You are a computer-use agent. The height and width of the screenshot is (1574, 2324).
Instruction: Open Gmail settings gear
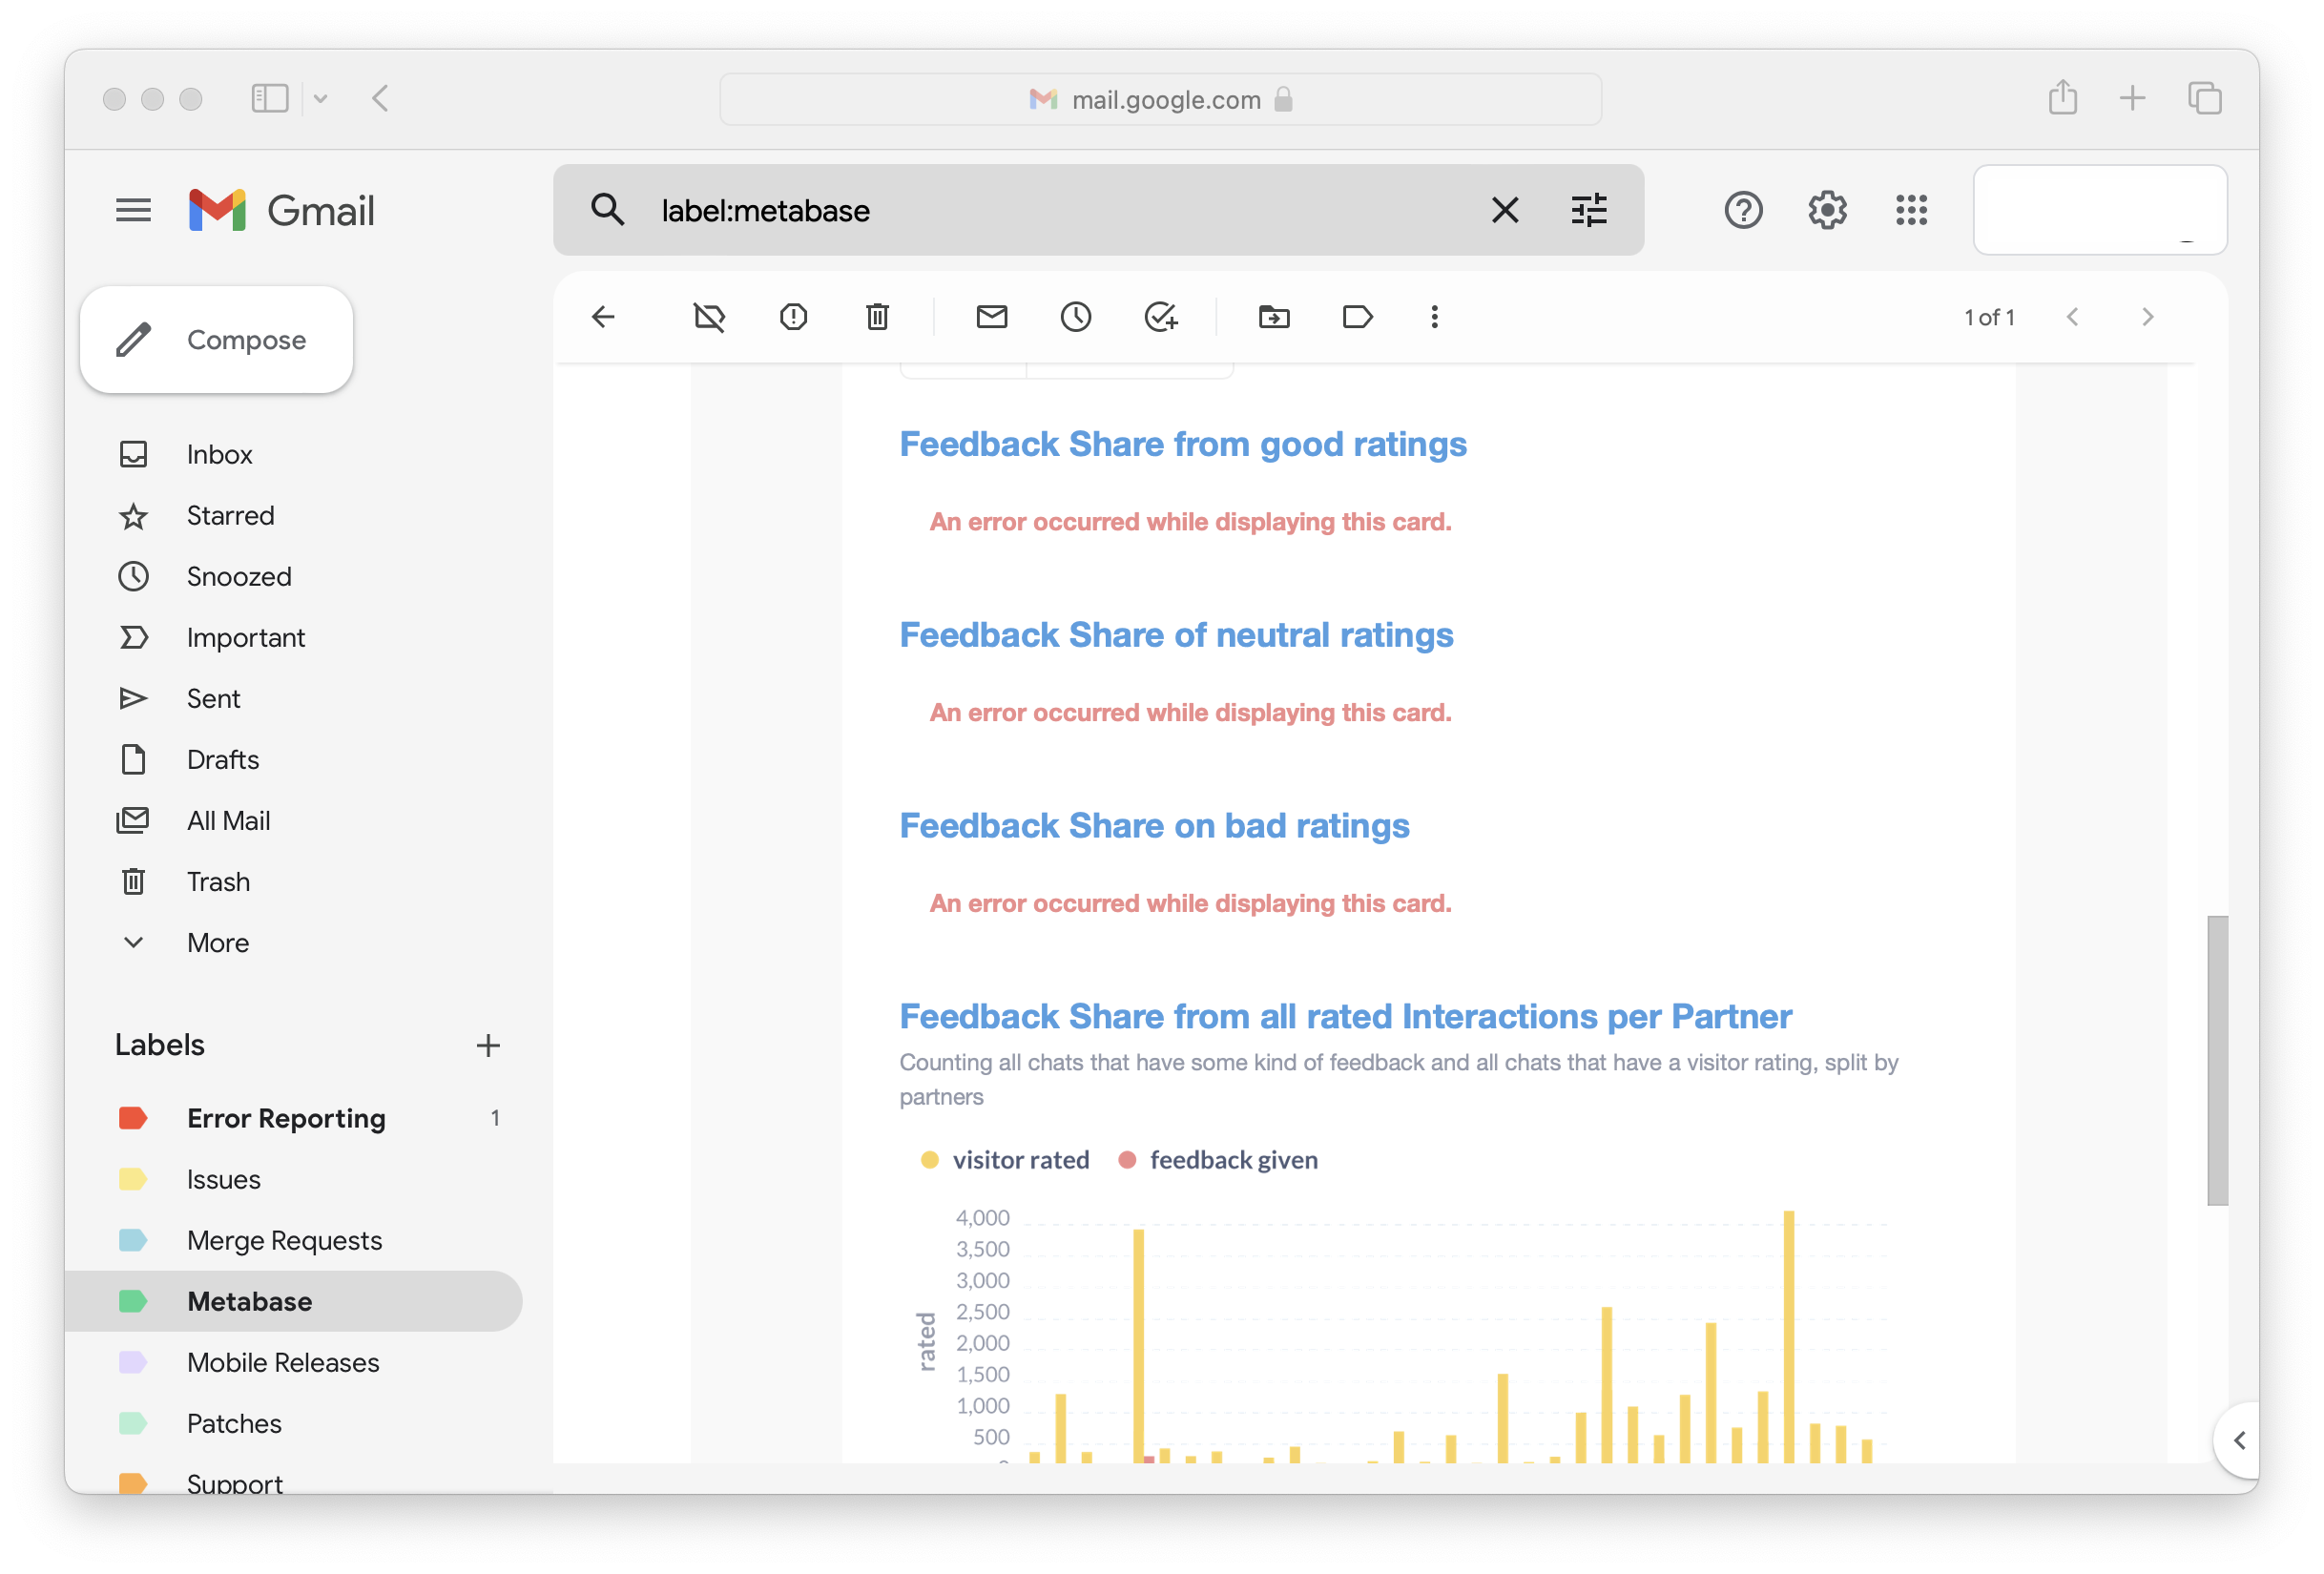(1827, 210)
